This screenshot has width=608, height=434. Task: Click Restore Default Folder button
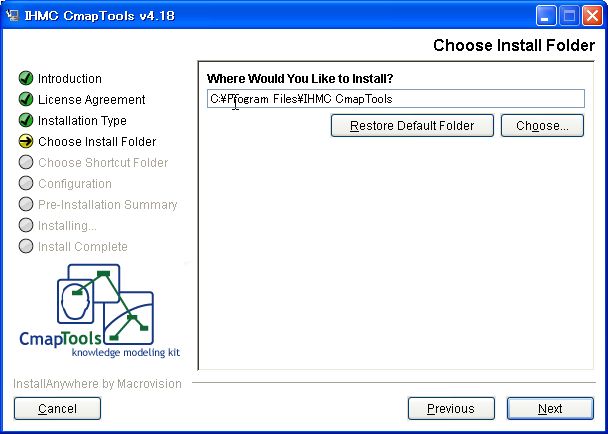tap(412, 125)
